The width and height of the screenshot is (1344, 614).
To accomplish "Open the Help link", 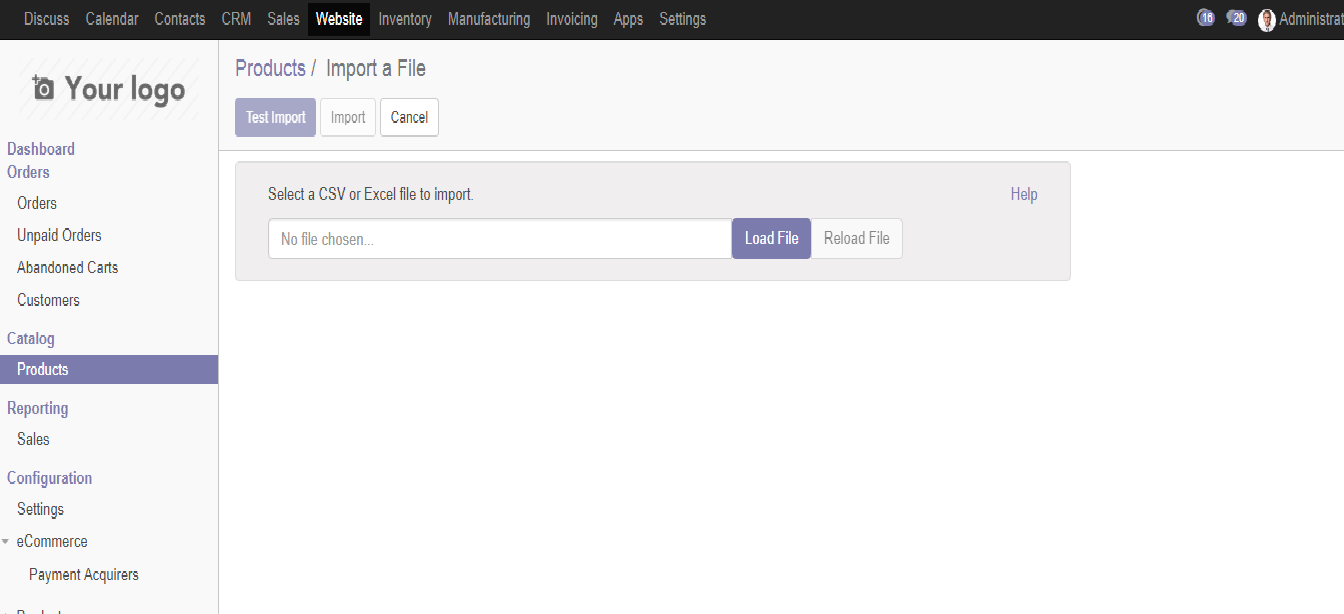I will point(1024,194).
